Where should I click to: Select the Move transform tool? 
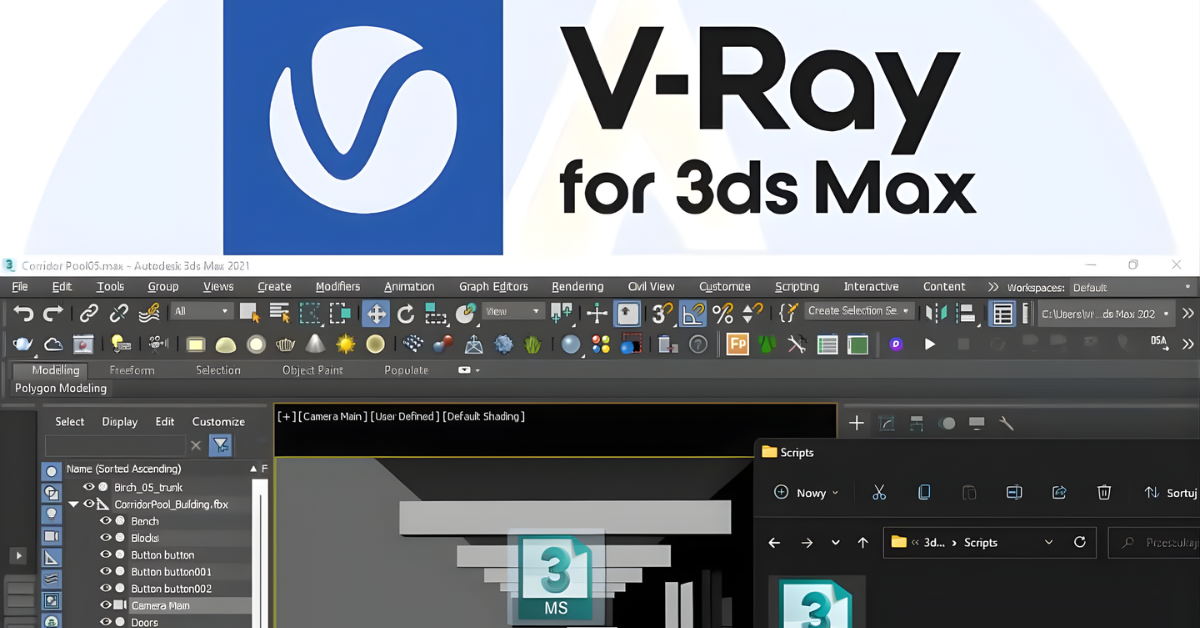(376, 314)
